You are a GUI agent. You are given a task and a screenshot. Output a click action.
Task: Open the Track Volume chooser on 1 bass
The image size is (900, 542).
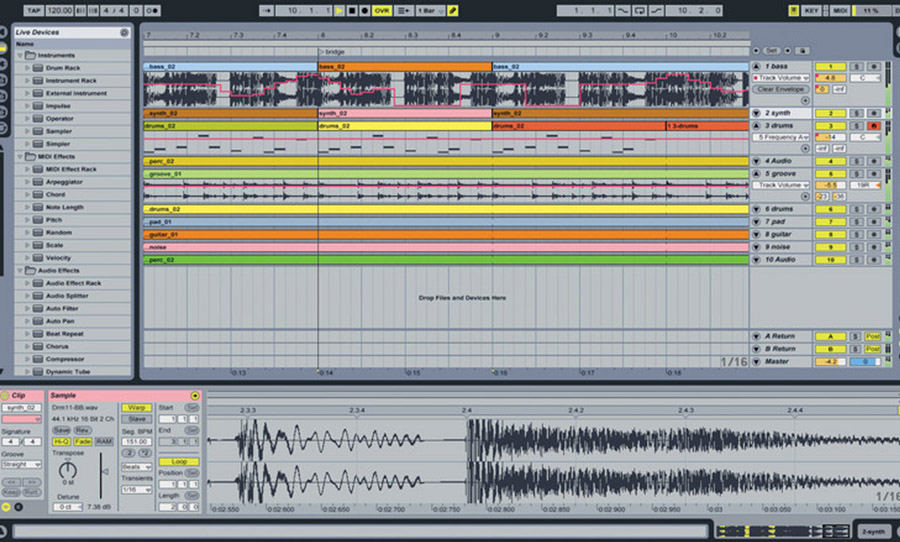(x=781, y=78)
